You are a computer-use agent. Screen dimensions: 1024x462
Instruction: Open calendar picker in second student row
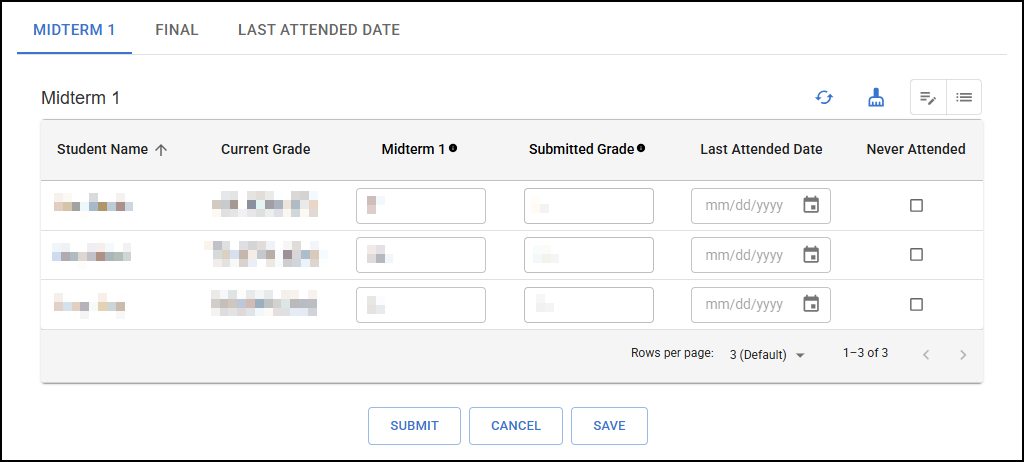(811, 255)
